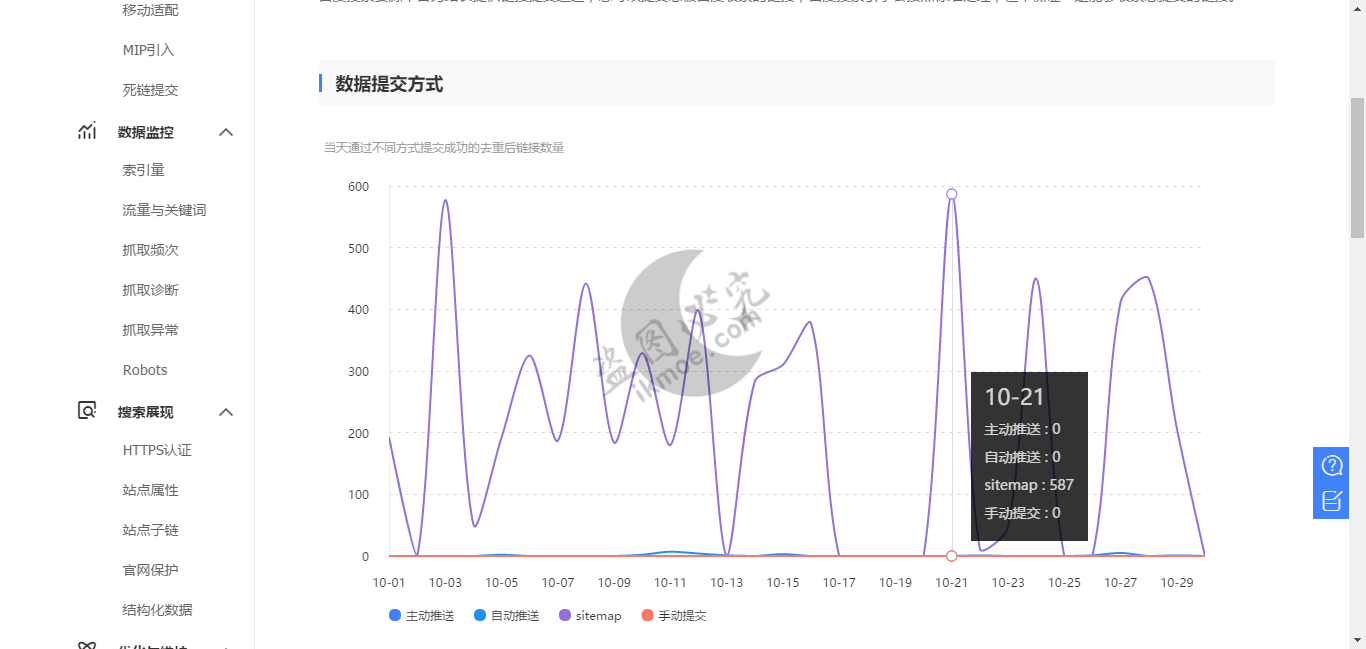
Task: Go to 抓取频次 page
Action: point(151,250)
